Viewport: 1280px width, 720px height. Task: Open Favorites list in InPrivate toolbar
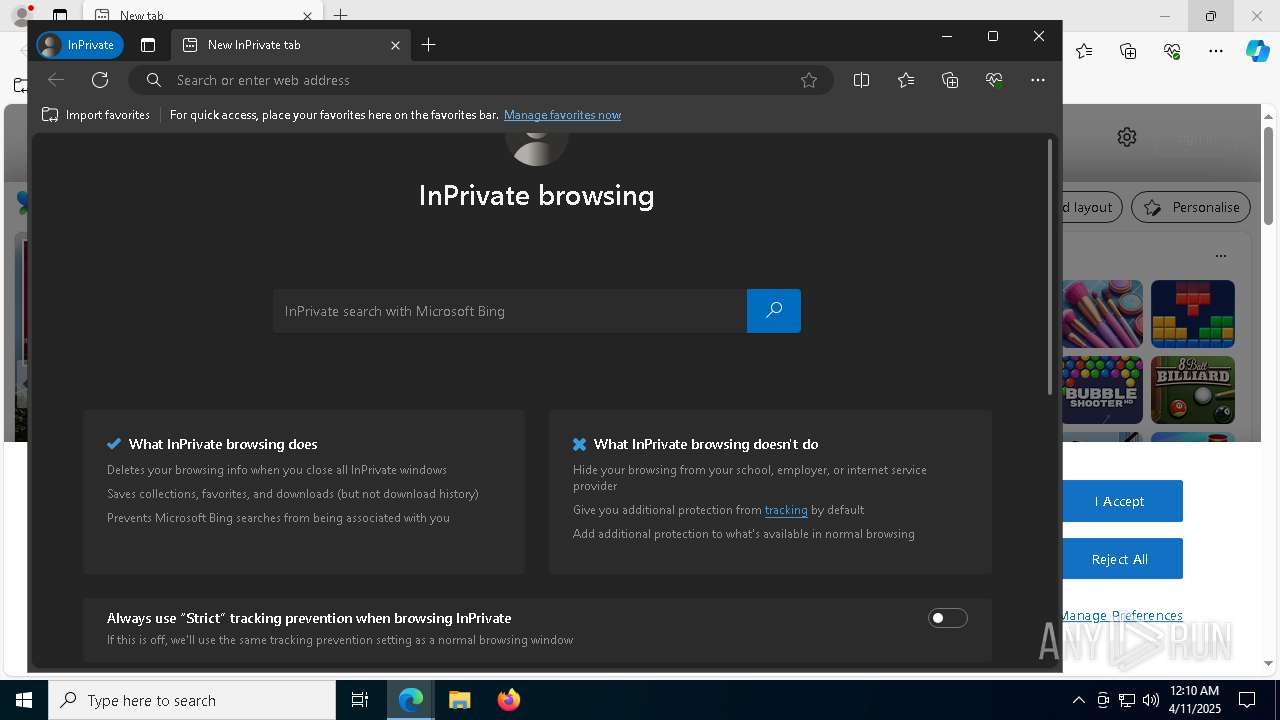(x=906, y=80)
